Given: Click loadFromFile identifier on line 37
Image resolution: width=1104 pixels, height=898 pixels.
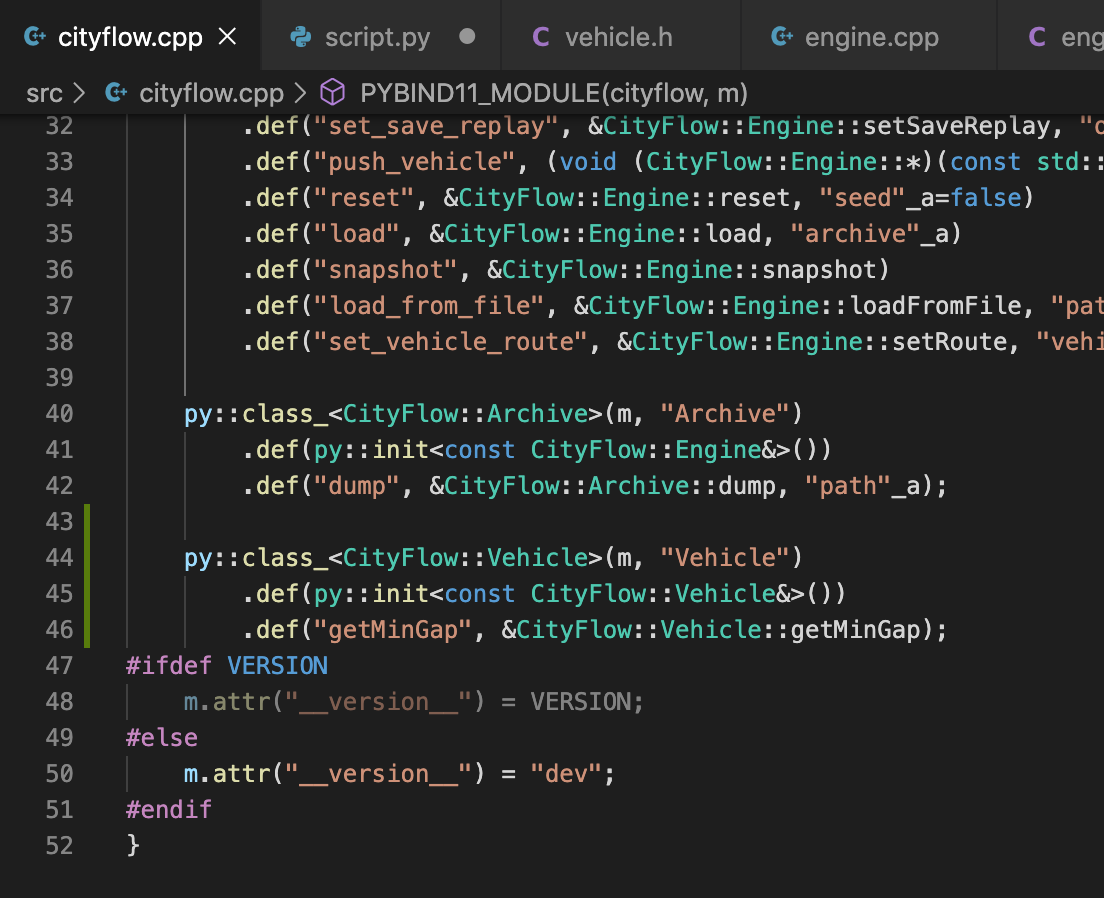Looking at the screenshot, I should point(936,306).
